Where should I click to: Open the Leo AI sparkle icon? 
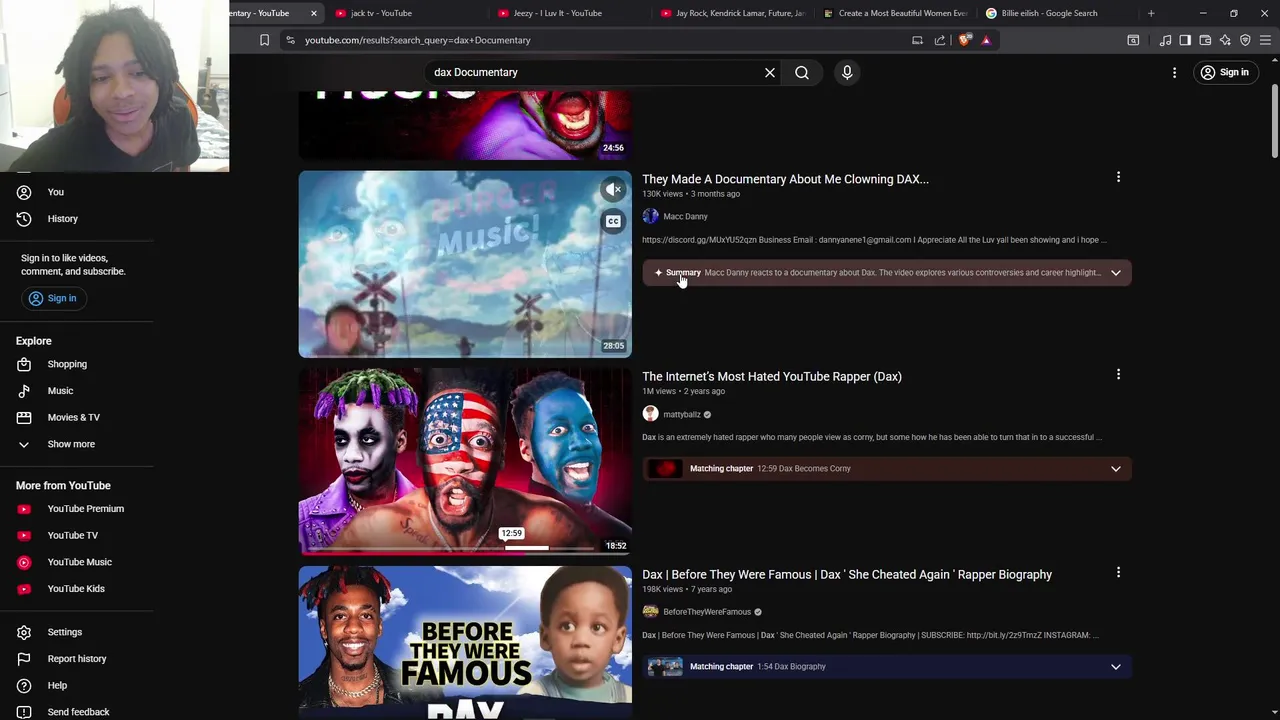pyautogui.click(x=1225, y=40)
